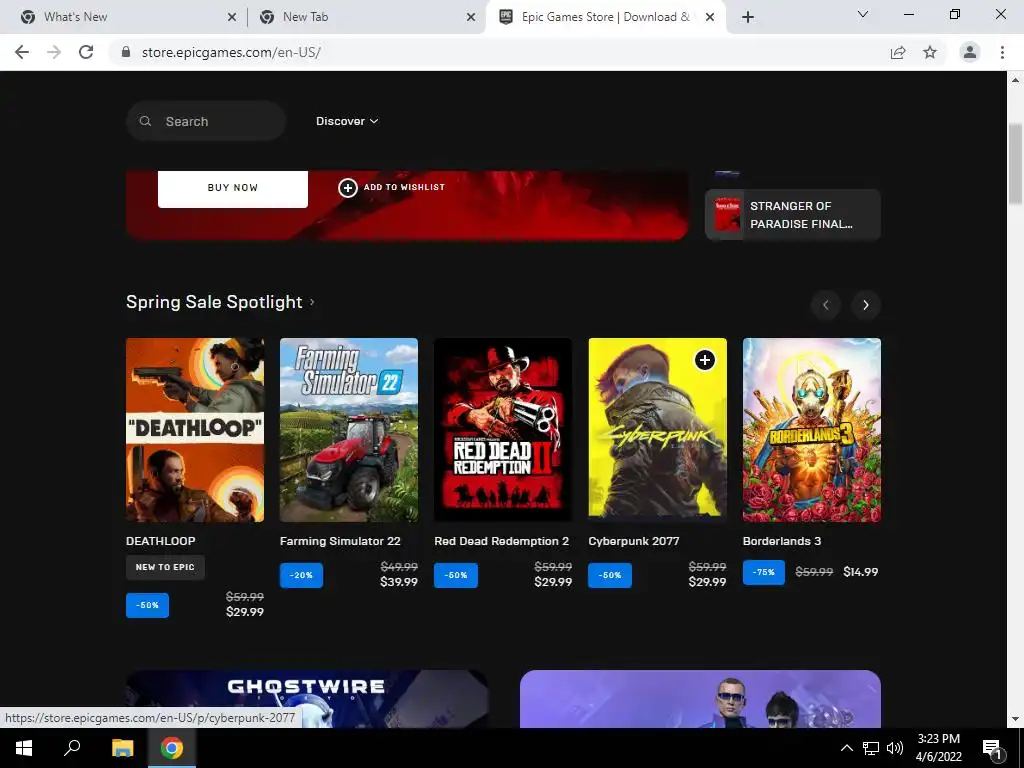Viewport: 1024px width, 768px height.
Task: Open the Windows Start menu
Action: click(24, 748)
